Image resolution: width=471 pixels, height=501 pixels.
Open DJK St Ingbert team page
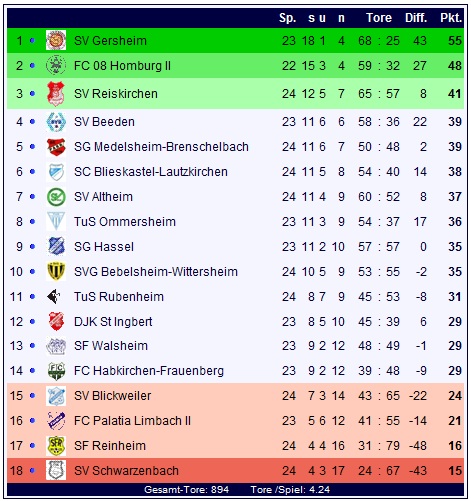point(113,322)
